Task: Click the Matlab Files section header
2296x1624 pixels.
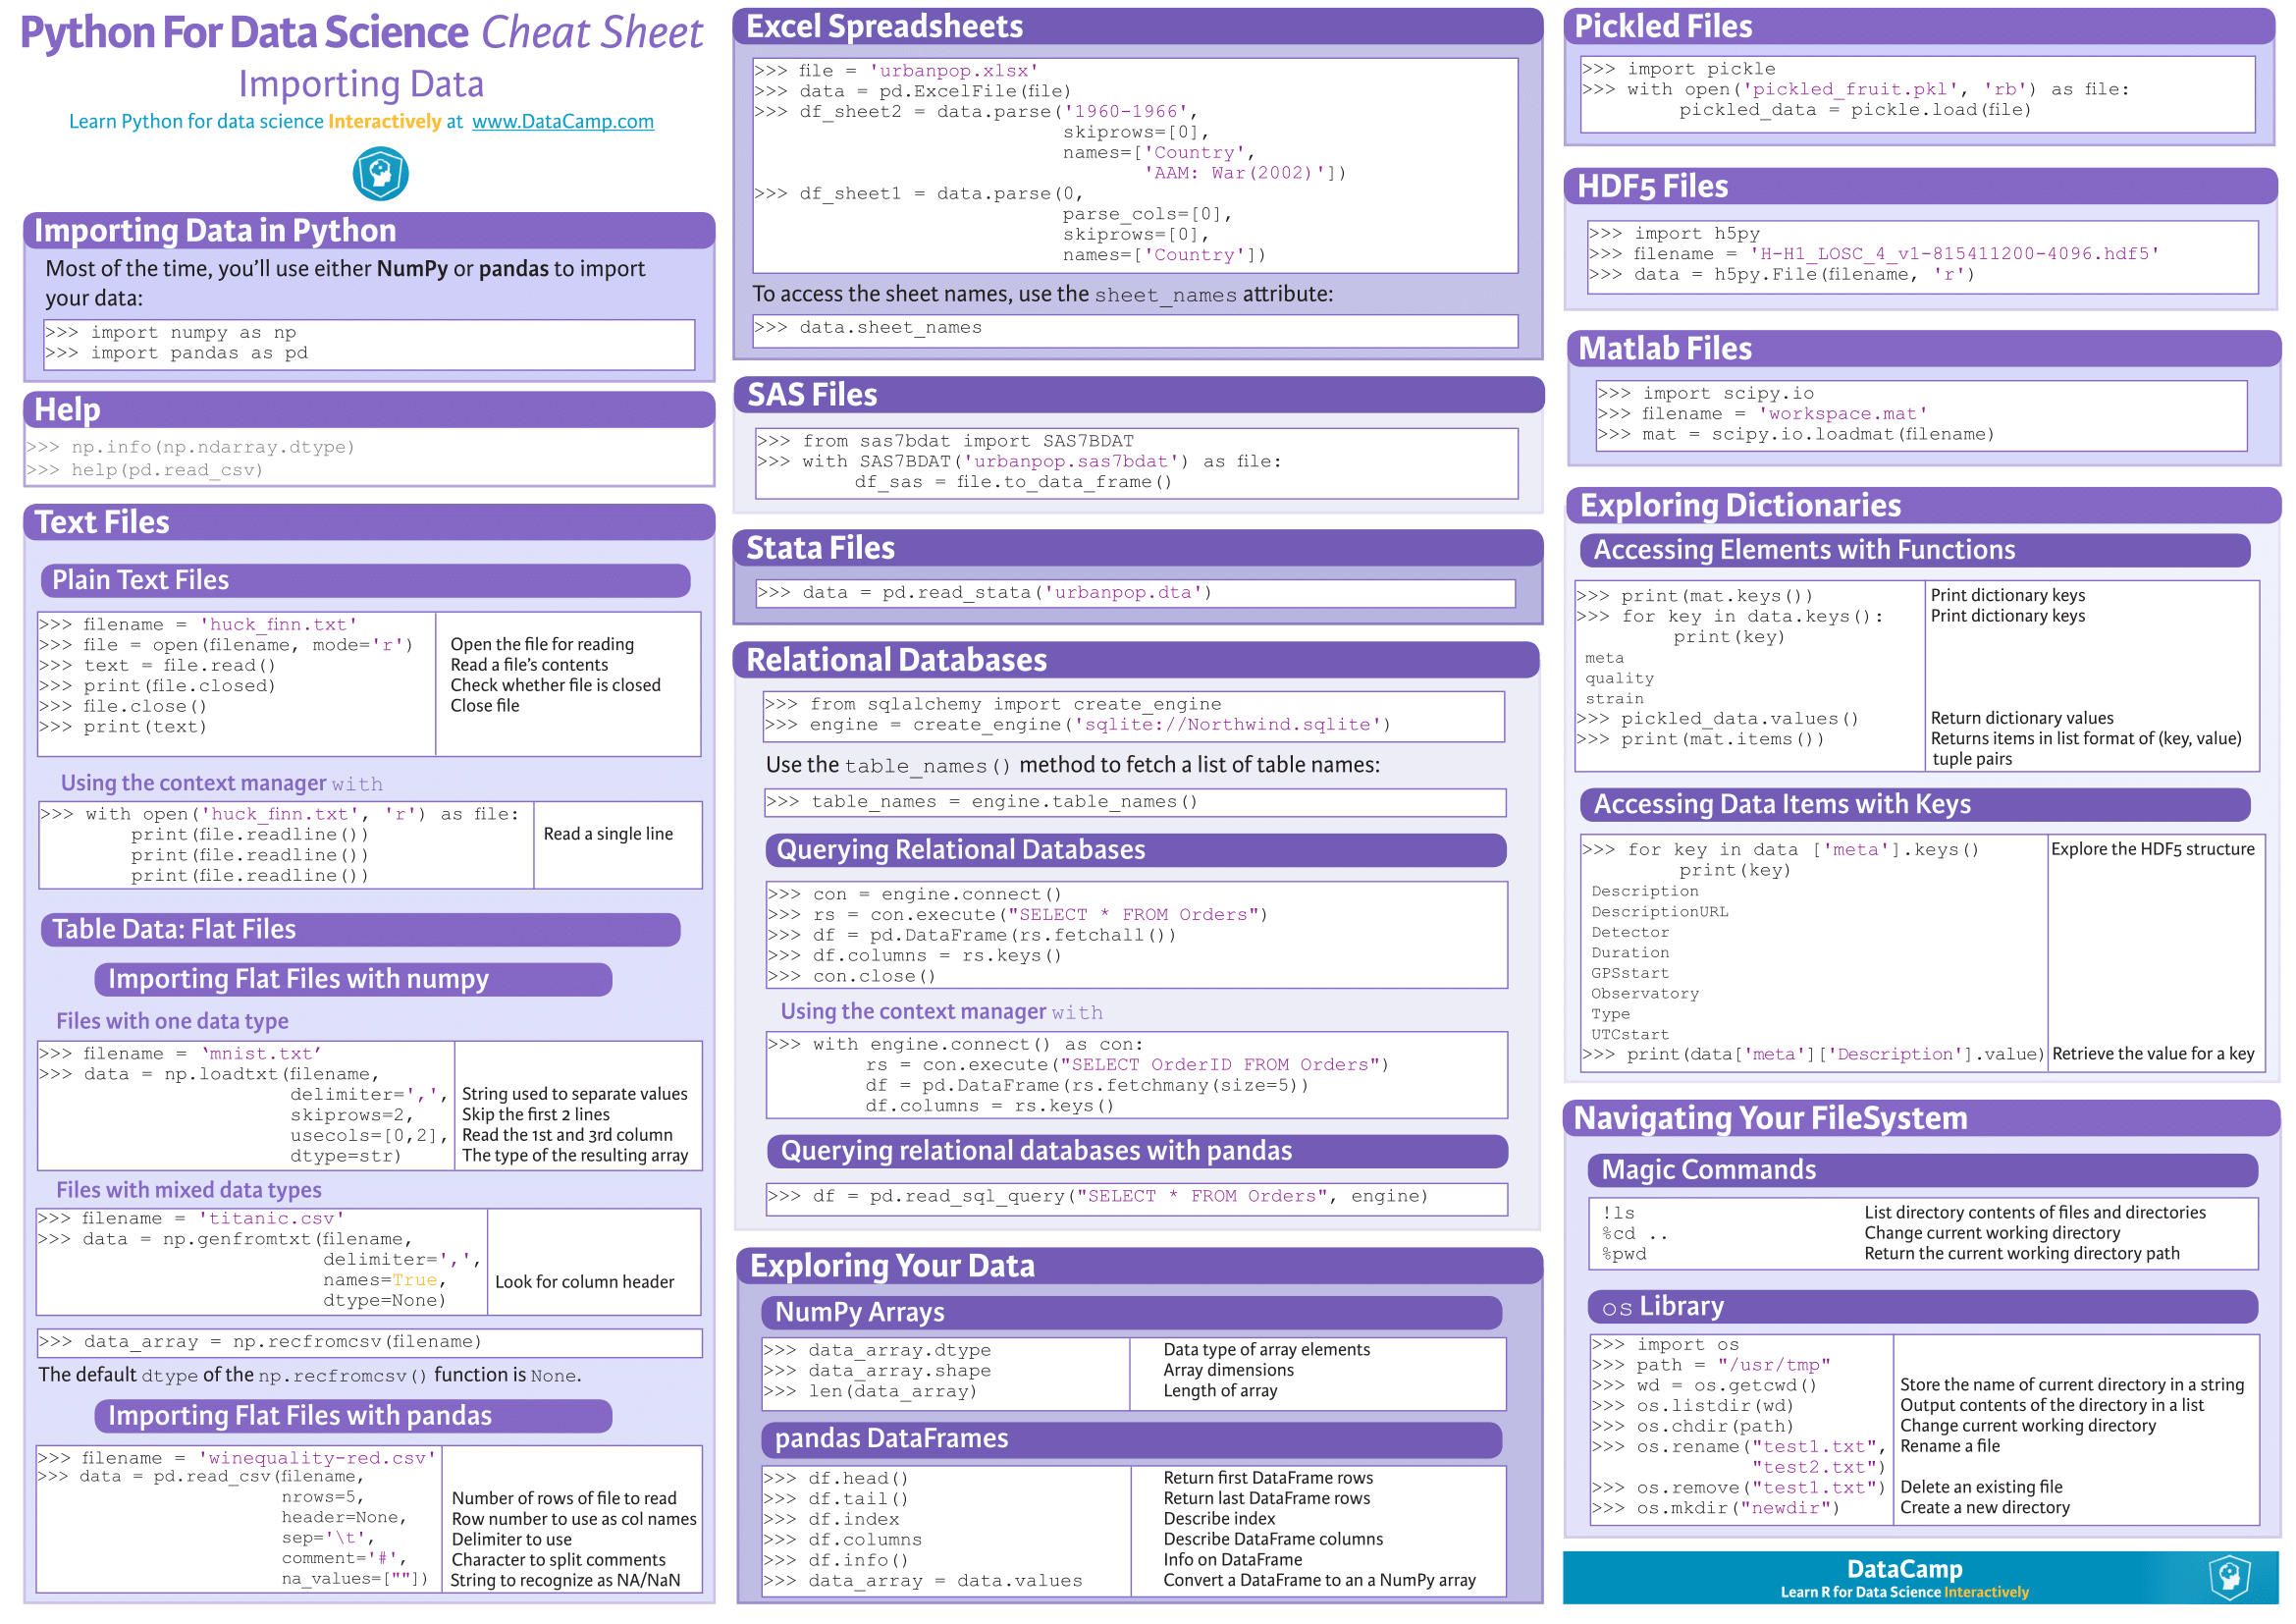Action: tap(1924, 348)
